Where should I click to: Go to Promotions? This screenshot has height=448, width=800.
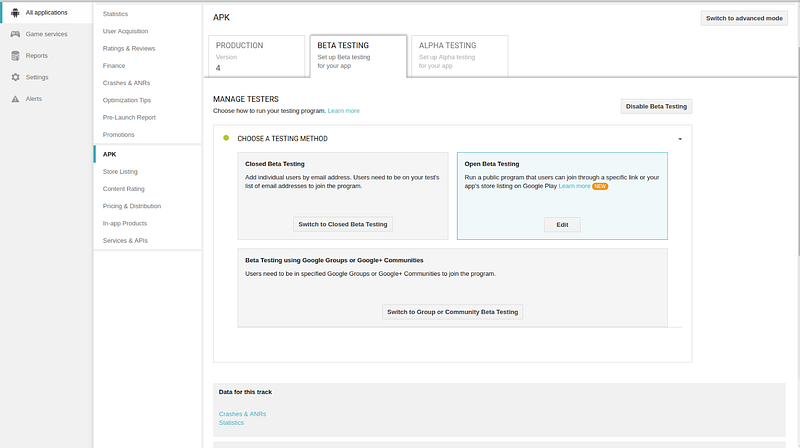pos(118,135)
